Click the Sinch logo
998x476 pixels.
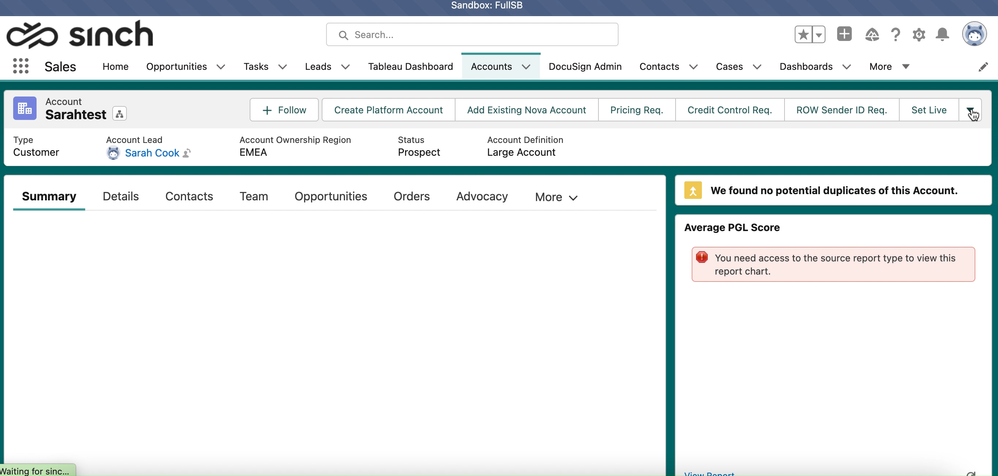tap(80, 34)
